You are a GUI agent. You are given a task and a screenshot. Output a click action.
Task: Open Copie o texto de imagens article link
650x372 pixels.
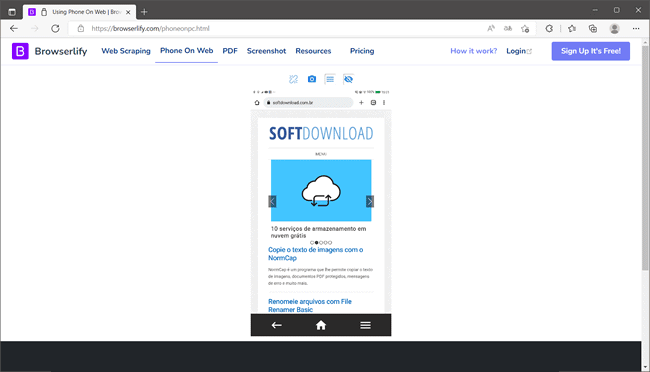coord(315,254)
